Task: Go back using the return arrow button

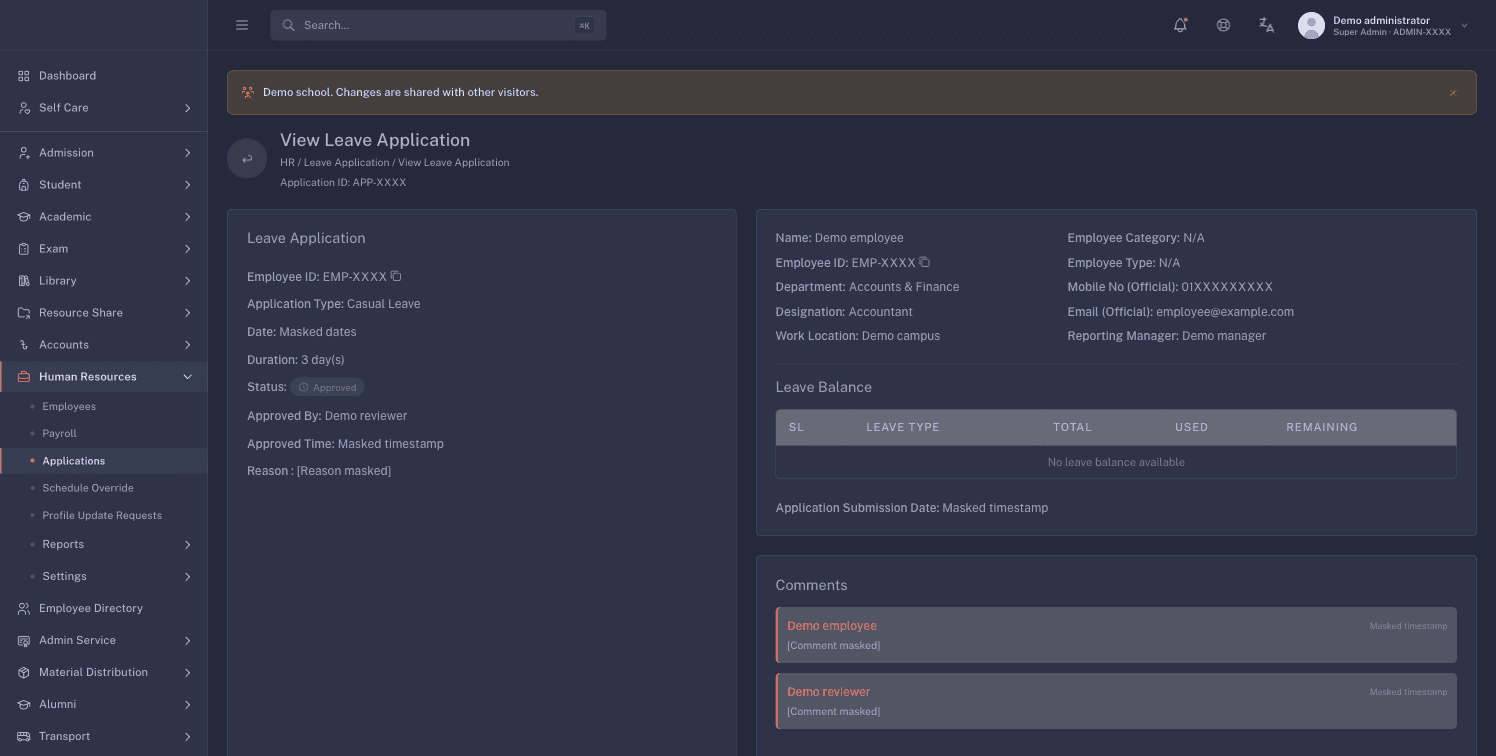Action: 247,159
